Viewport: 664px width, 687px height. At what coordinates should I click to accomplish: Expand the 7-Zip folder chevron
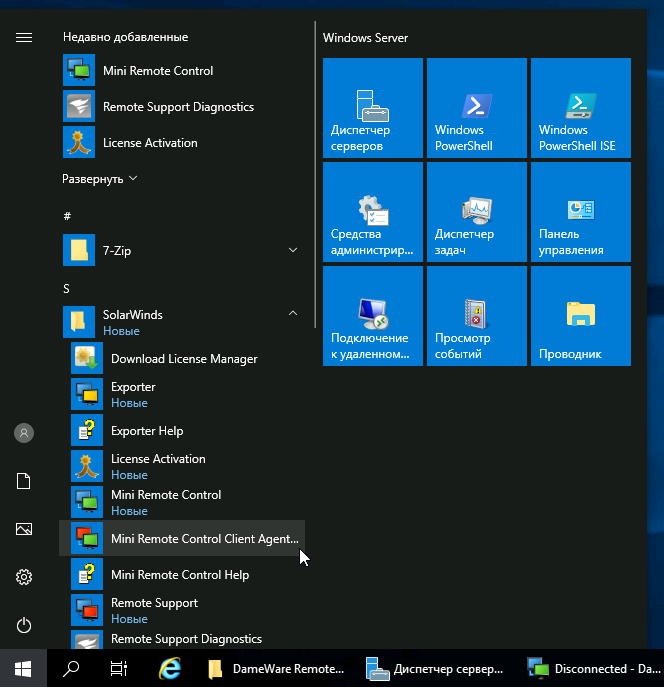[293, 250]
